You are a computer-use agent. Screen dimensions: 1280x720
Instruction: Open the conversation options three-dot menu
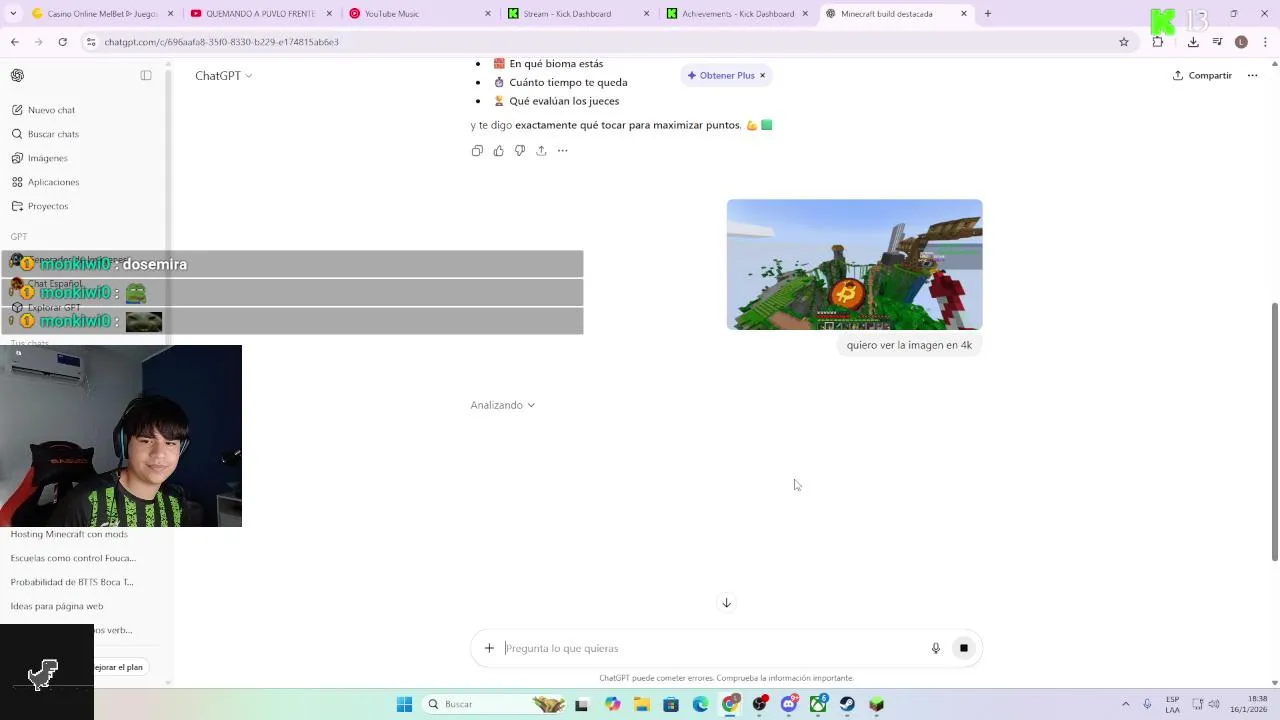tap(1252, 75)
